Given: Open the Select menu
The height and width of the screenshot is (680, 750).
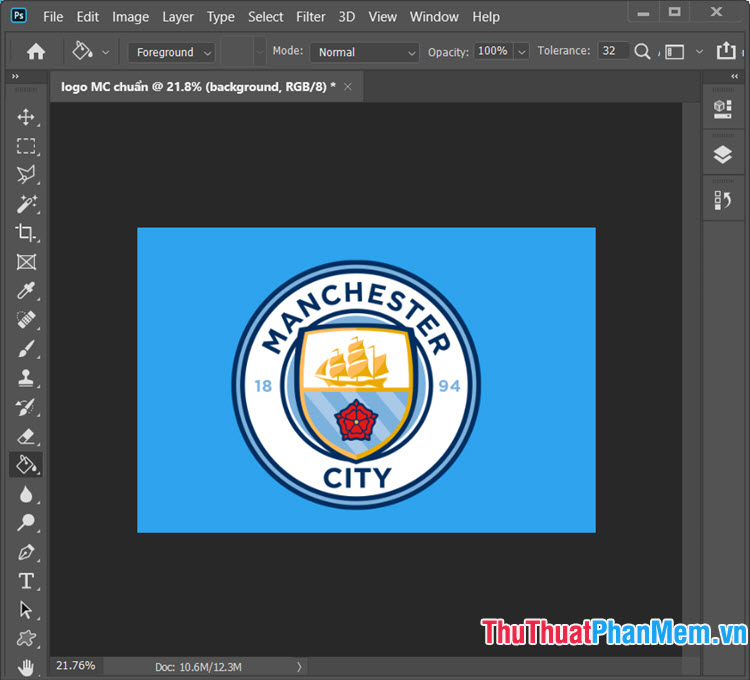Looking at the screenshot, I should coord(265,17).
